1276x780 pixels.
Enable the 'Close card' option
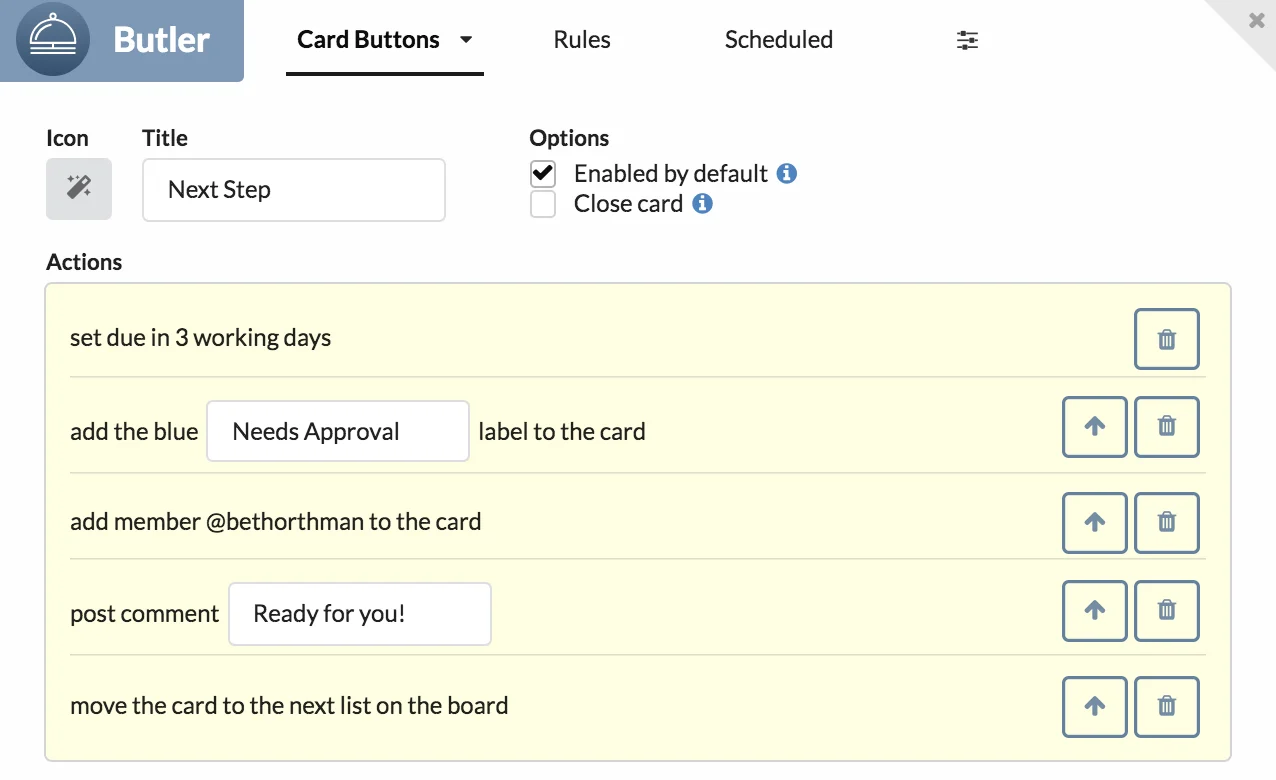click(542, 204)
